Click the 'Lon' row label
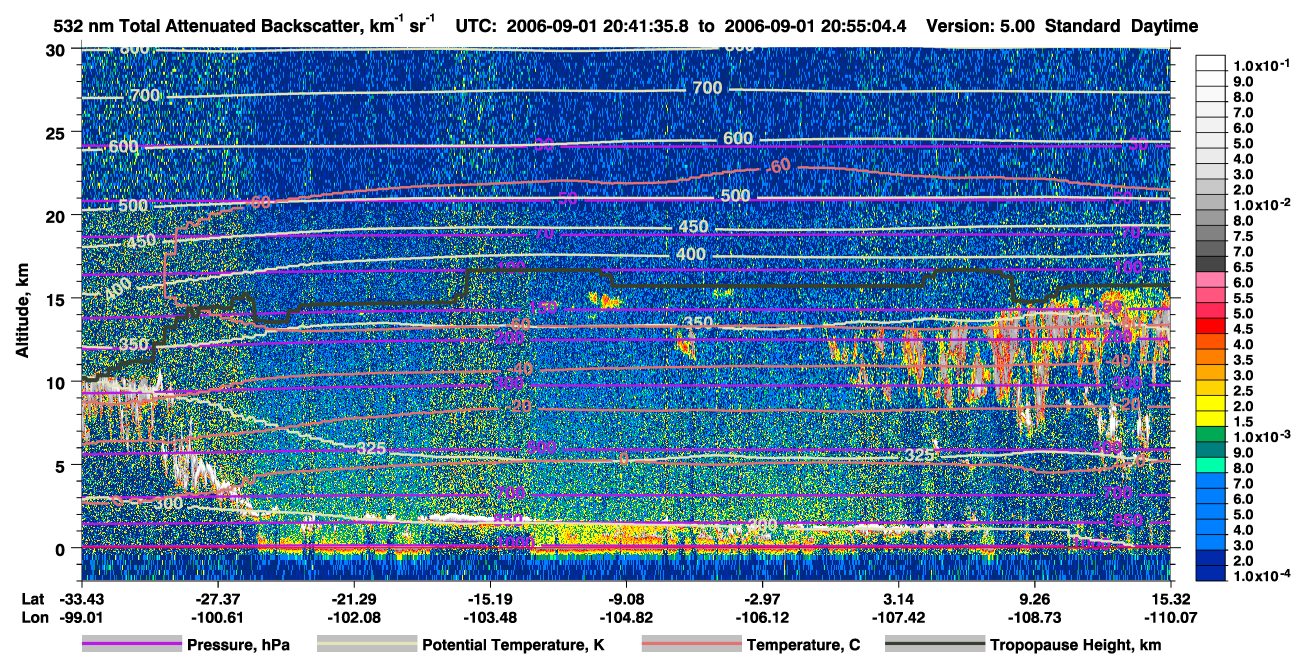1300x667 pixels. click(33, 617)
